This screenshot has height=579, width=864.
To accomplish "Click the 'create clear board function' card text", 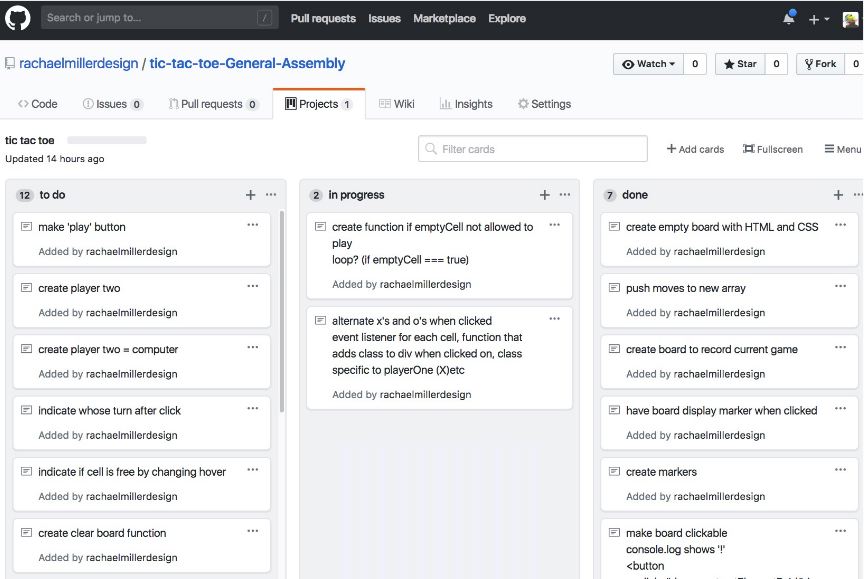I will [102, 533].
